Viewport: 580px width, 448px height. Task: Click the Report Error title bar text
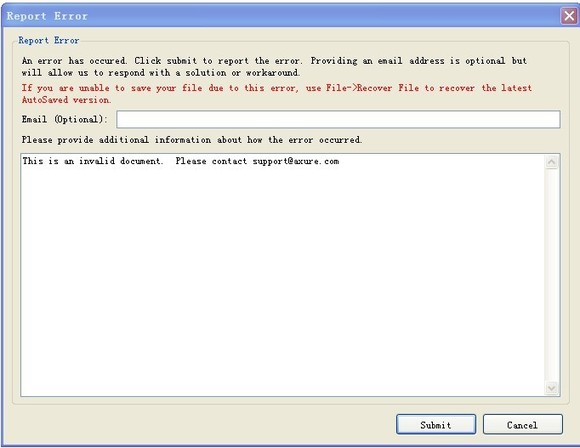pos(47,16)
